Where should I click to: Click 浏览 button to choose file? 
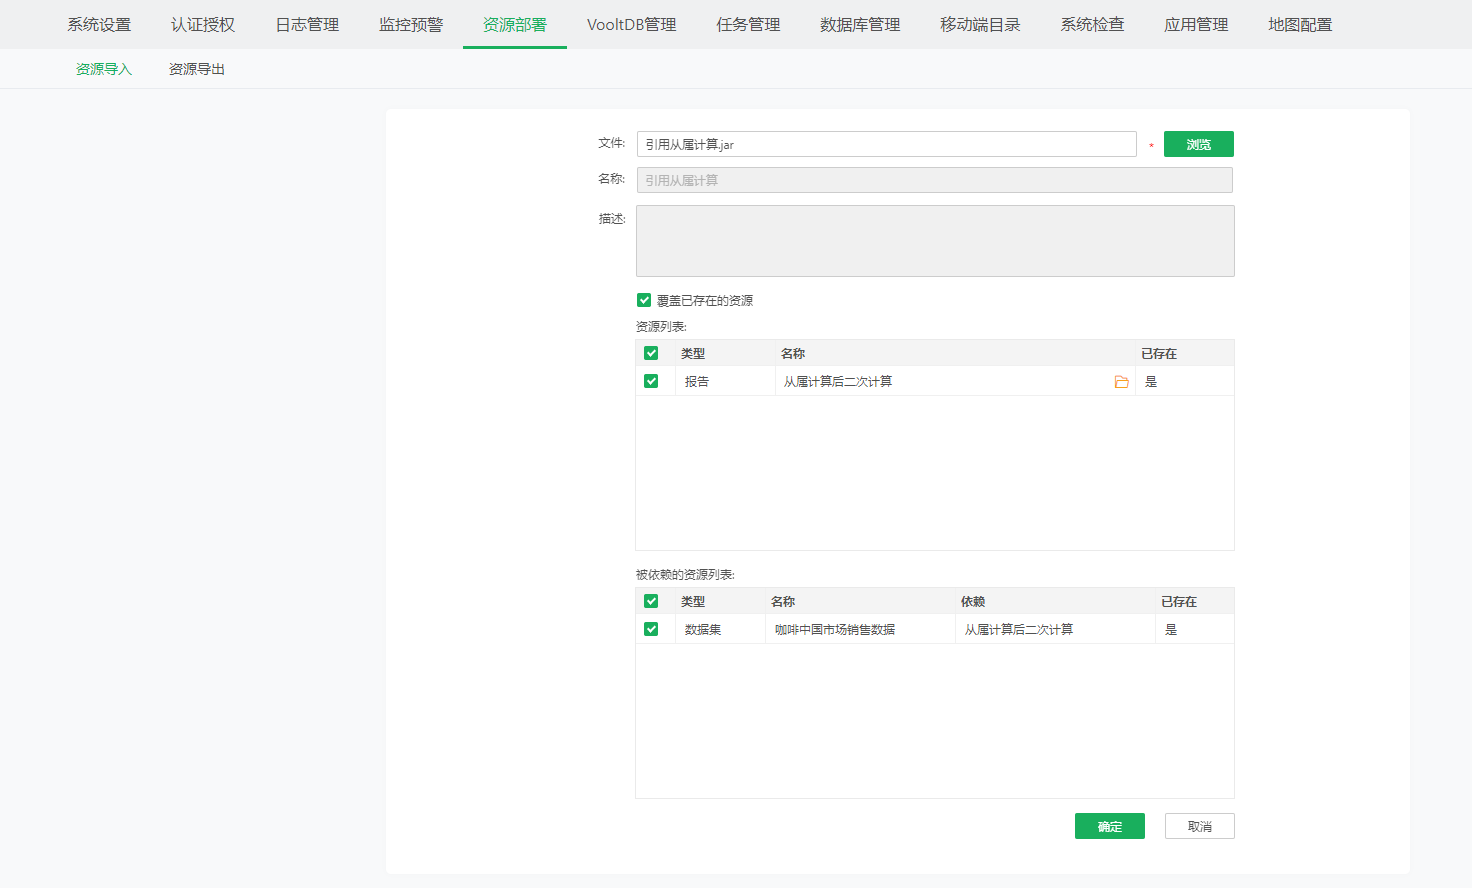(x=1198, y=144)
